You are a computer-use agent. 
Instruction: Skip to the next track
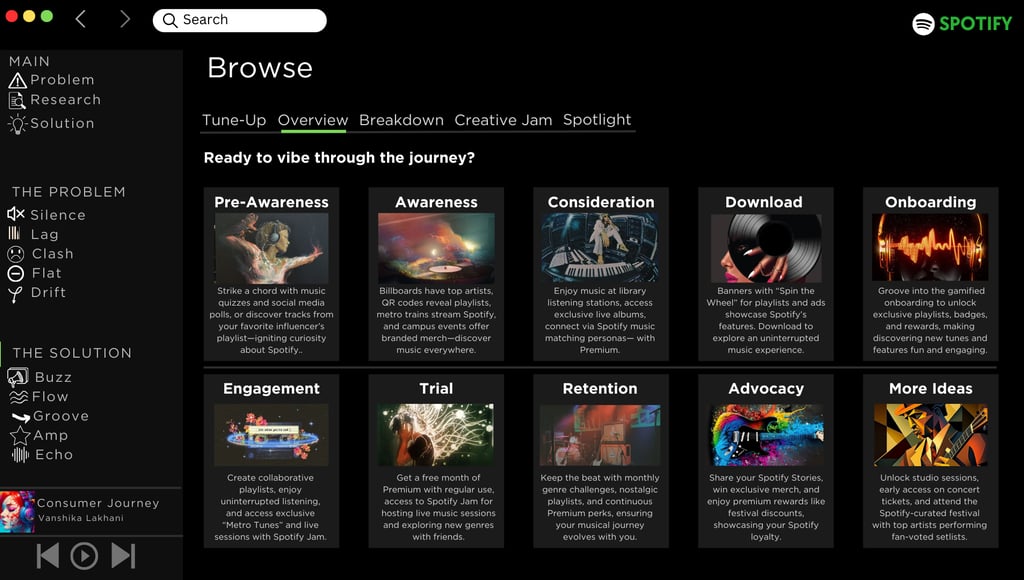(x=123, y=556)
